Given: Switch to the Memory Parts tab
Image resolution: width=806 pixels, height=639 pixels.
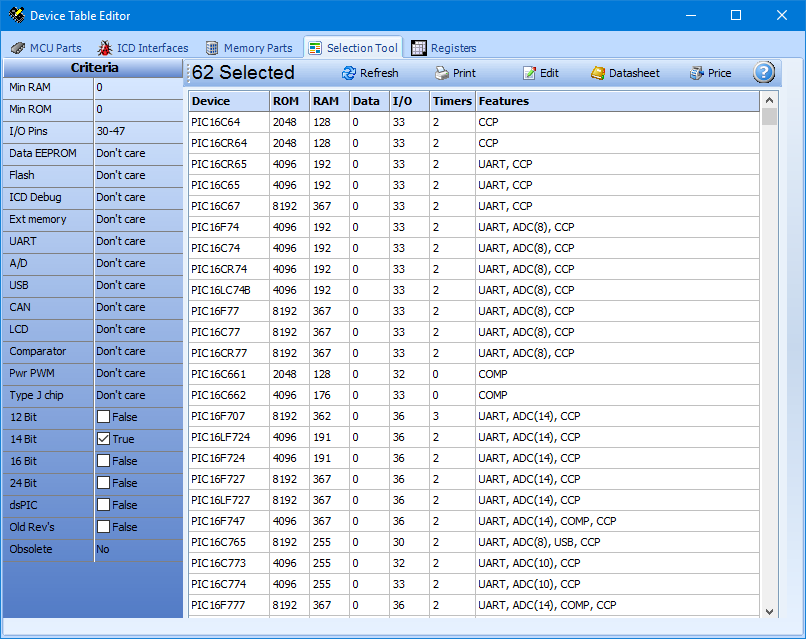Looking at the screenshot, I should (249, 48).
